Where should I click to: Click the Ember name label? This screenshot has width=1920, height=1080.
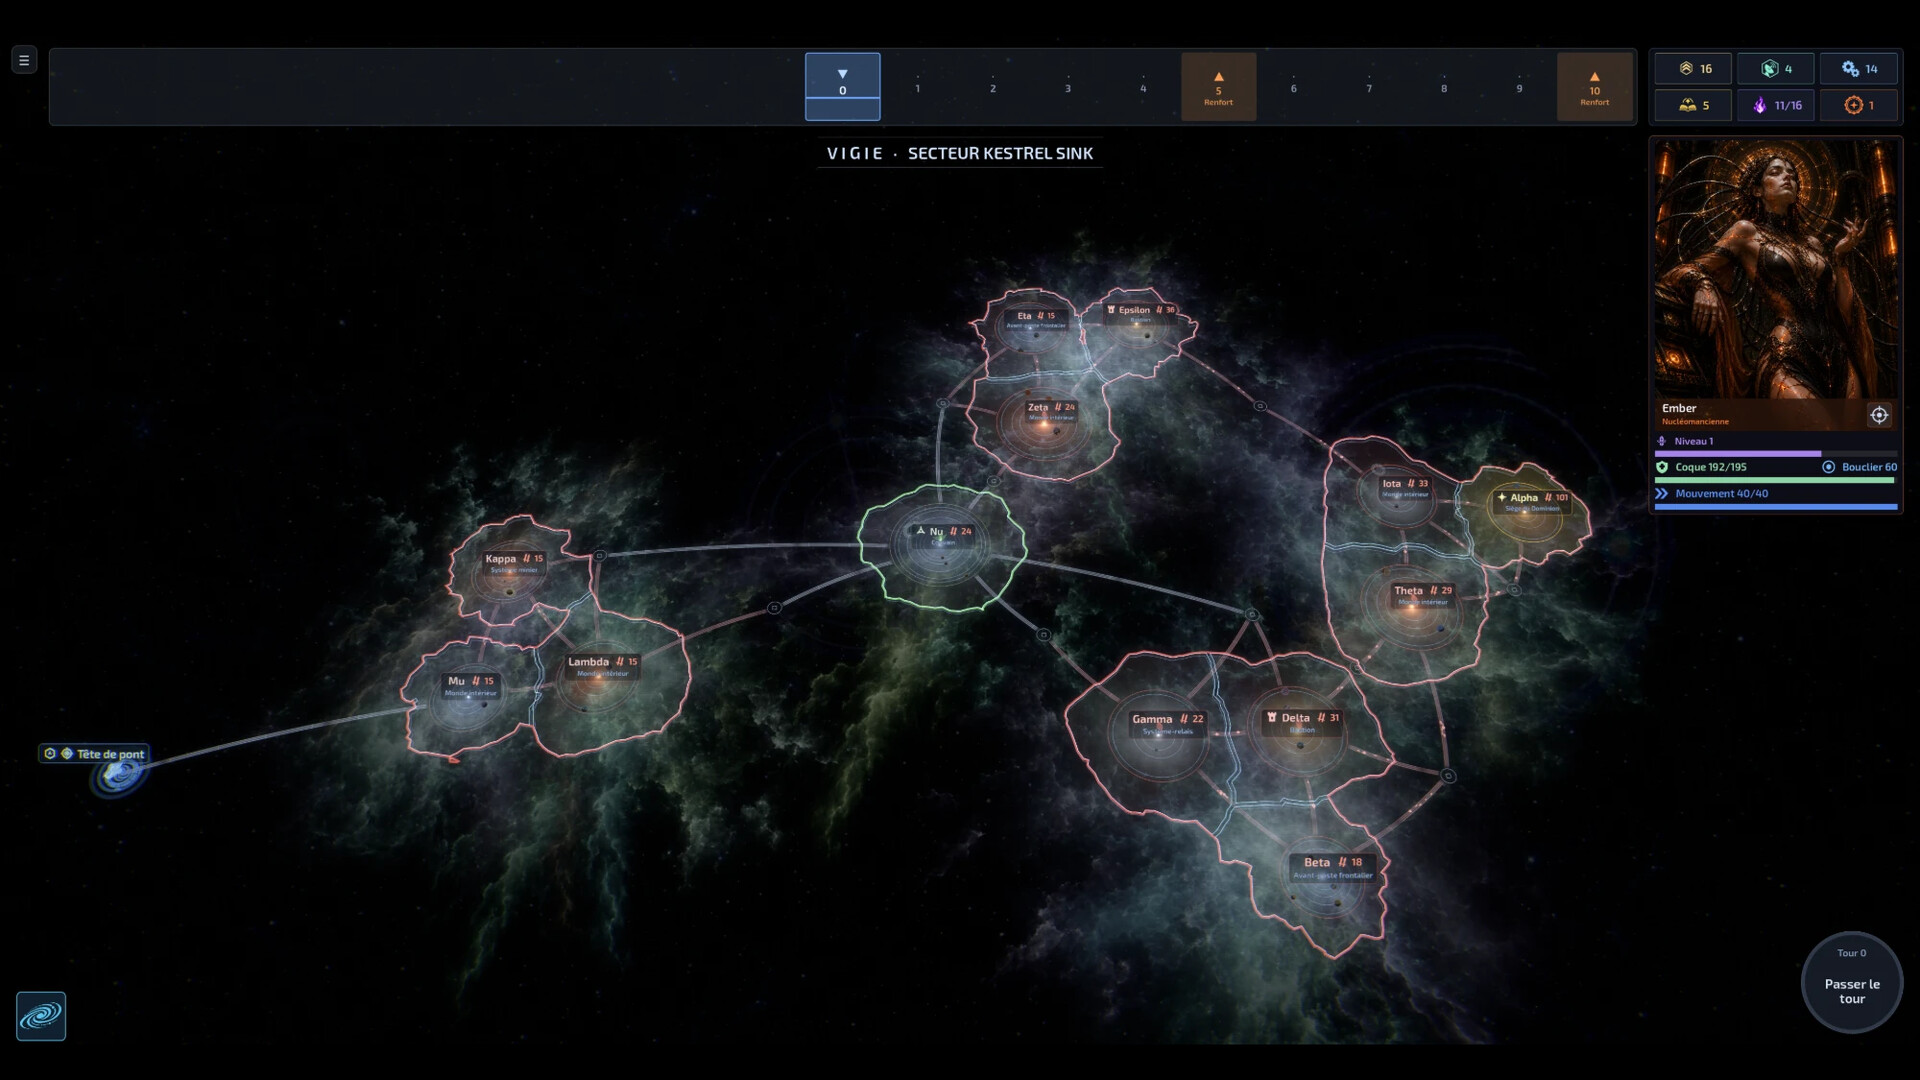(x=1679, y=408)
